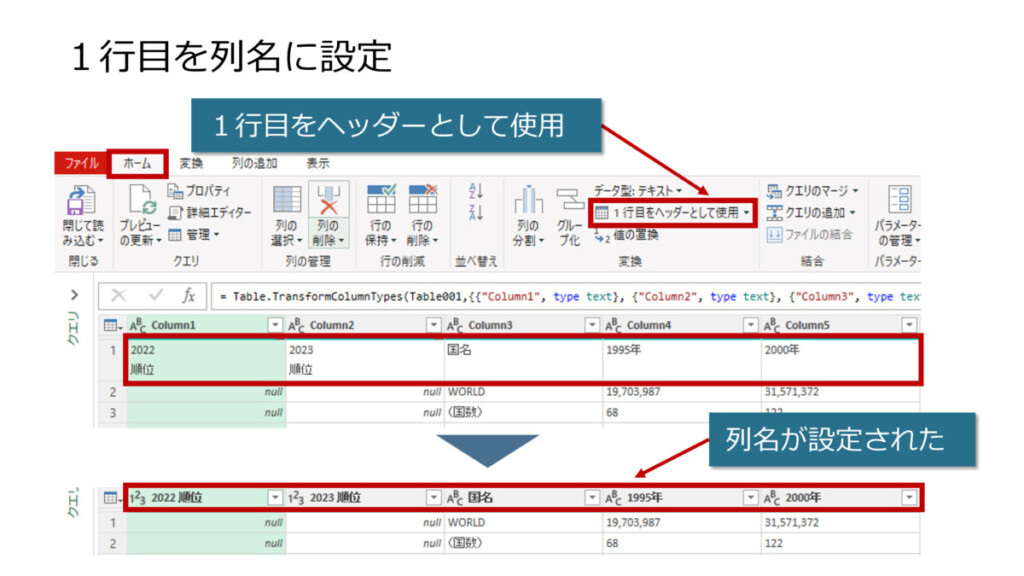Select the 列の選択 (Choose Columns) icon

point(286,200)
